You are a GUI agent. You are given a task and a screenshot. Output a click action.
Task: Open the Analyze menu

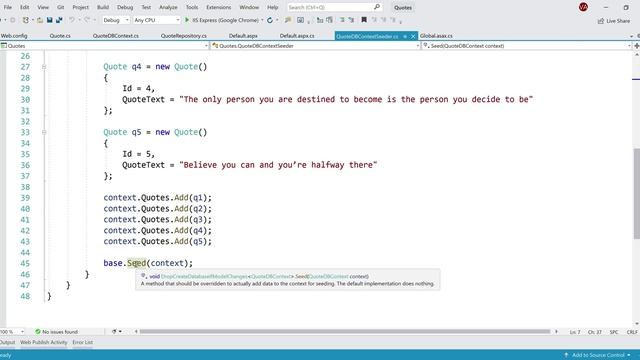point(168,7)
